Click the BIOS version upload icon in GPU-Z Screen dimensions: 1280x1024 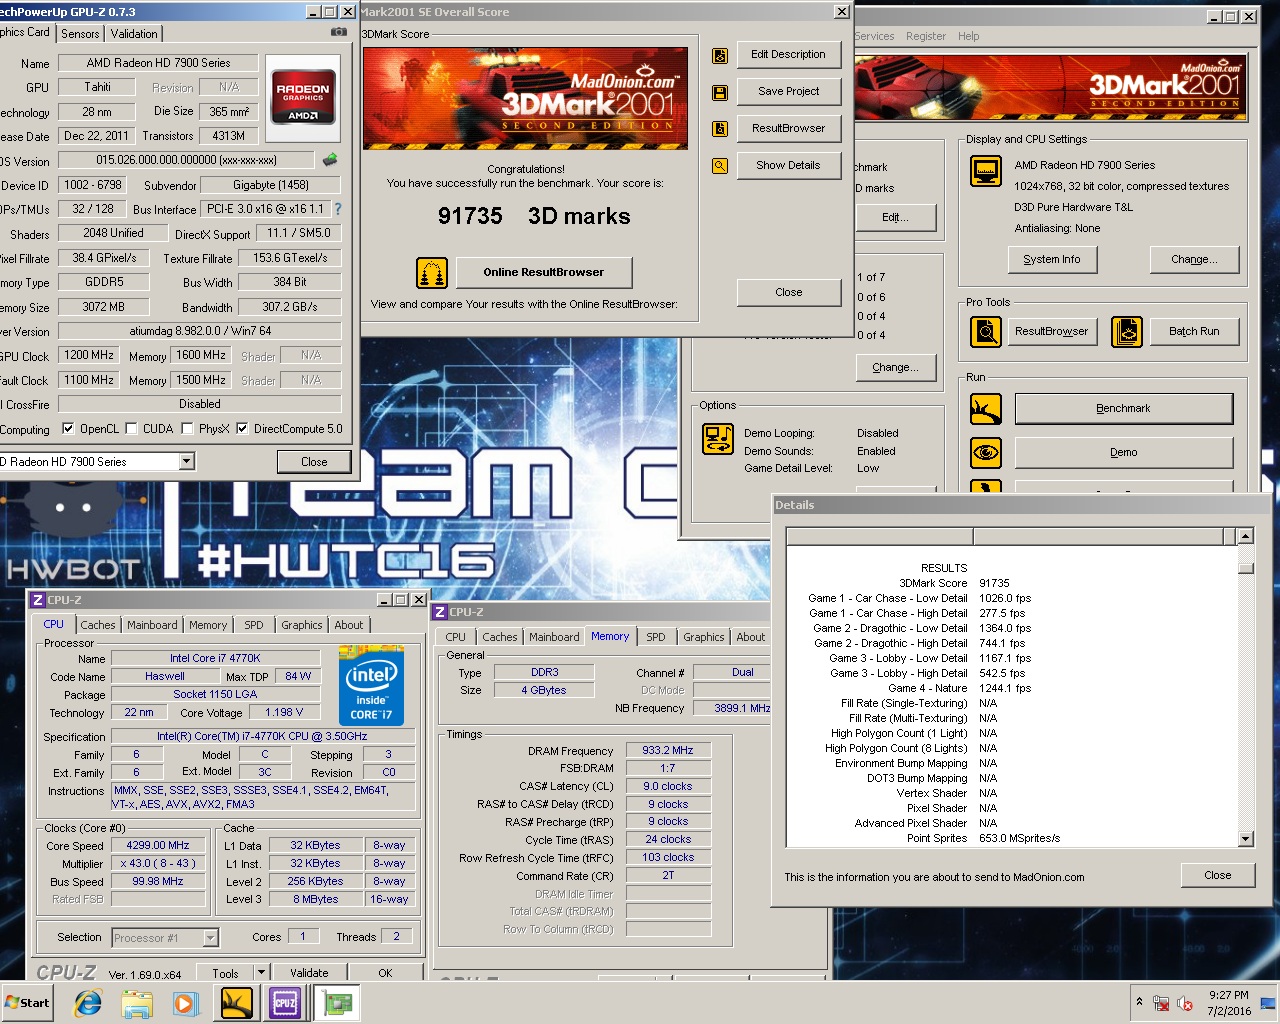(x=330, y=159)
